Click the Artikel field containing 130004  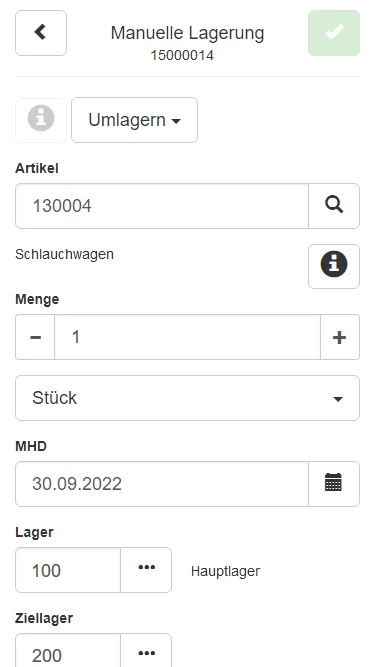click(162, 206)
